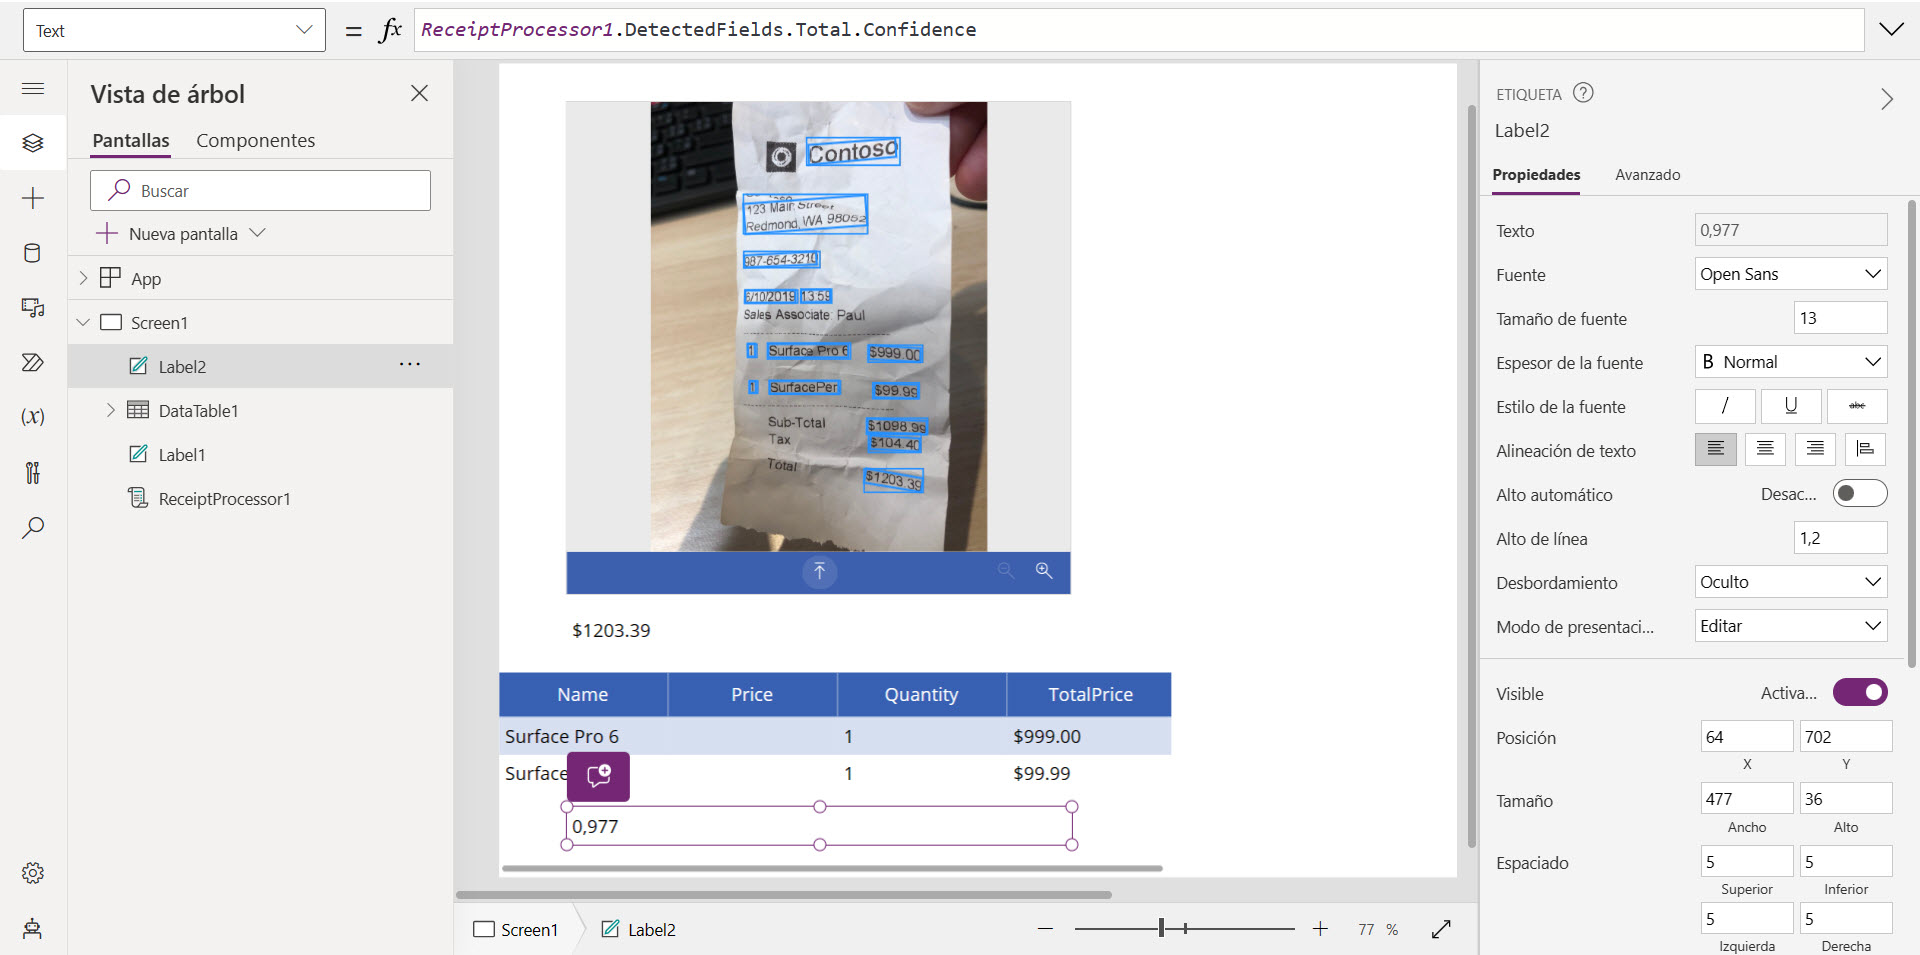The height and width of the screenshot is (955, 1920).
Task: Align text center
Action: pyautogui.click(x=1766, y=449)
